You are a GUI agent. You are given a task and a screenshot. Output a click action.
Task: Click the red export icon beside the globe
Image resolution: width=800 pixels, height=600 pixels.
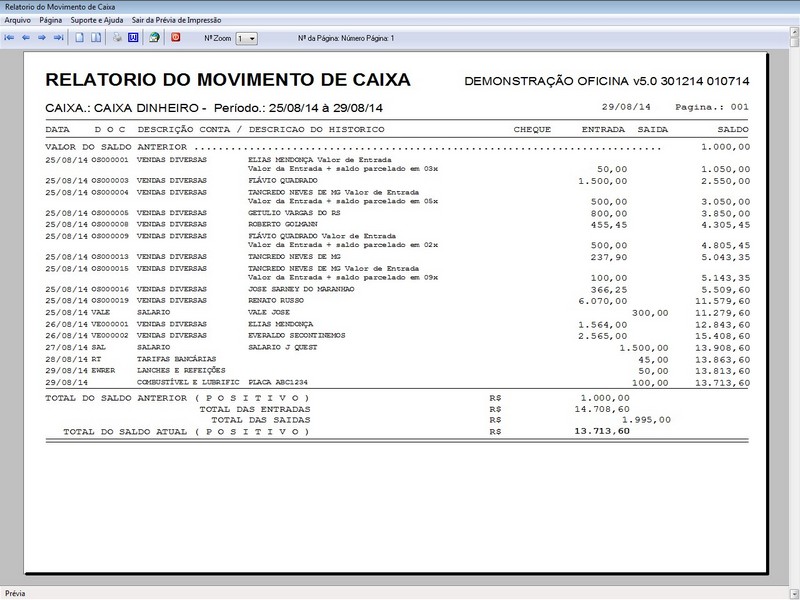click(x=177, y=38)
